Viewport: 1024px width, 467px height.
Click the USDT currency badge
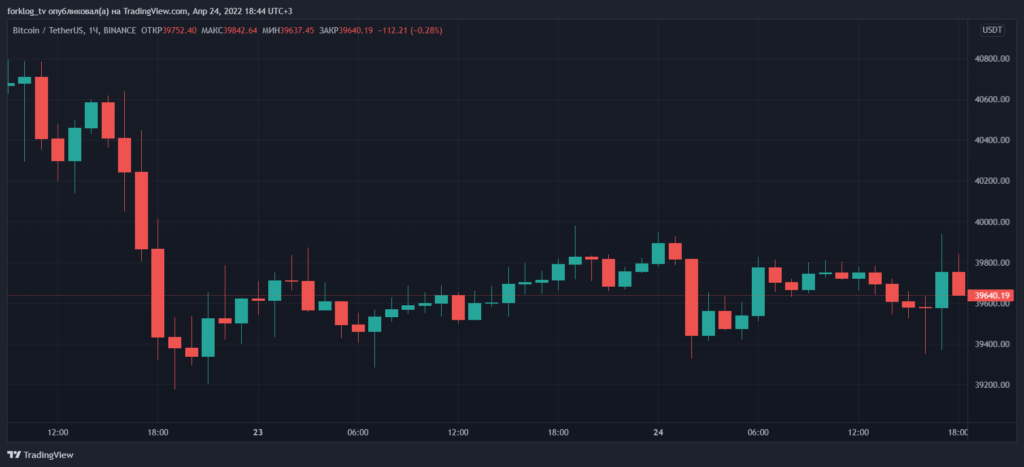click(x=994, y=31)
